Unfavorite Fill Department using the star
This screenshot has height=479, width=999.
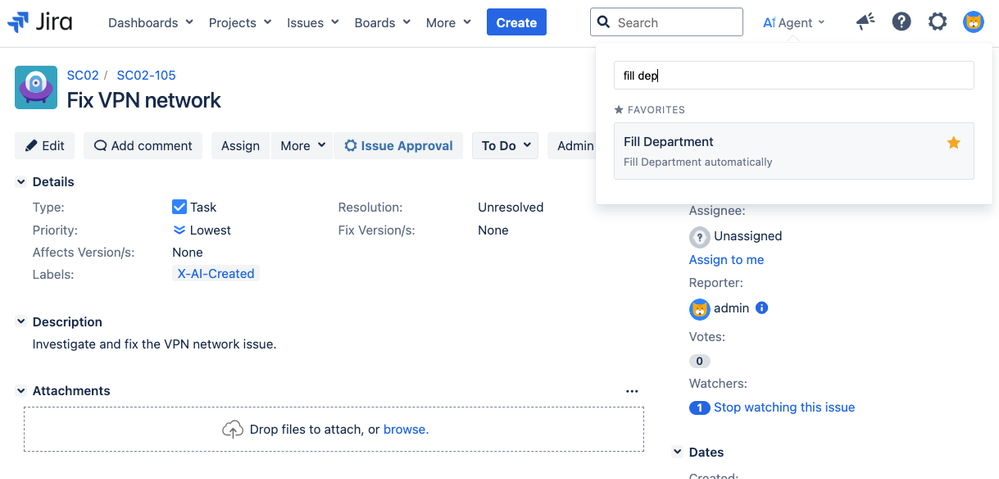click(x=953, y=143)
